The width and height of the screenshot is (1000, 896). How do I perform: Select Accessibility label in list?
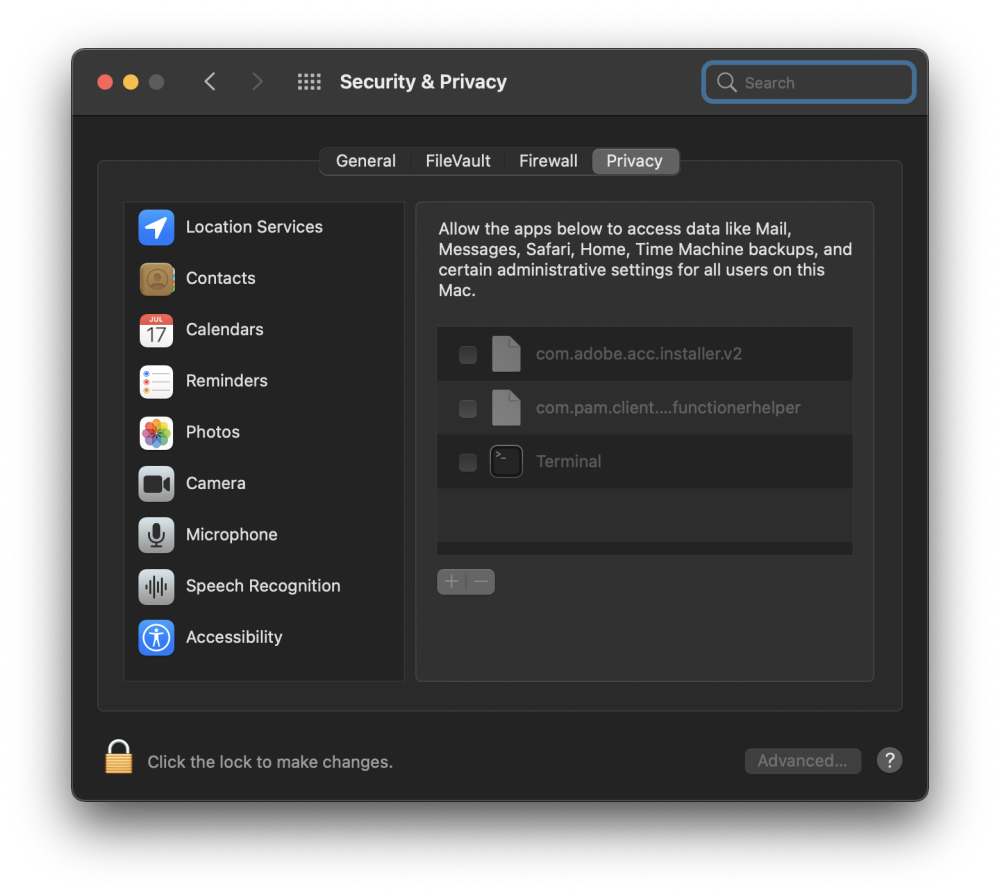coord(234,637)
